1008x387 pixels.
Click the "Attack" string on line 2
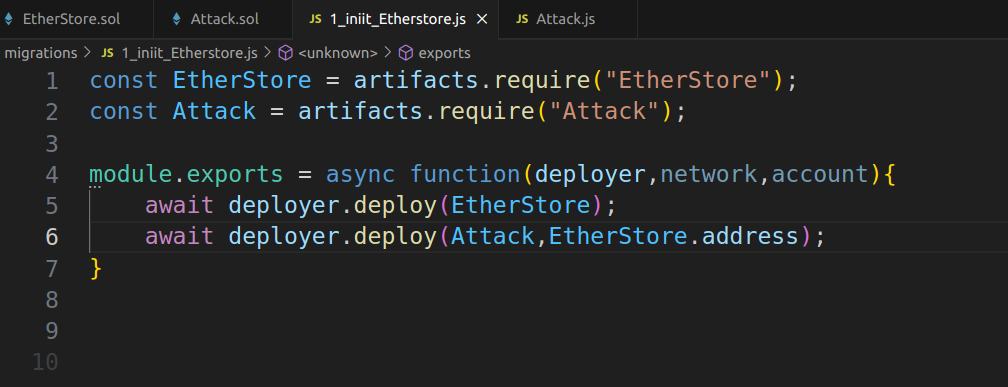(x=604, y=111)
